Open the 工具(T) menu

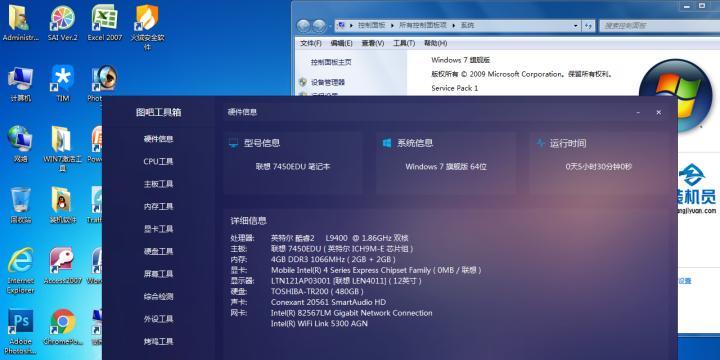(x=404, y=43)
